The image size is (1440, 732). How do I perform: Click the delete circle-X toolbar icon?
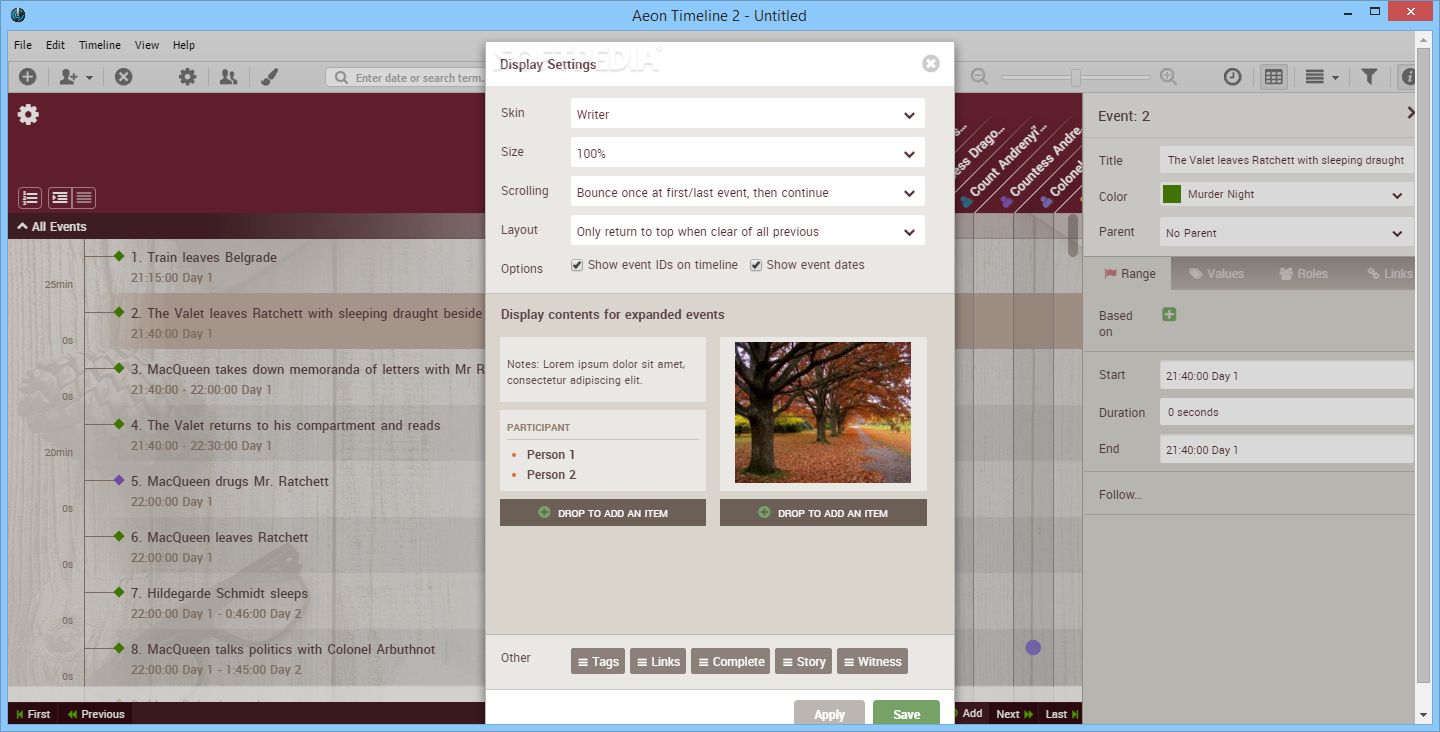[x=123, y=77]
